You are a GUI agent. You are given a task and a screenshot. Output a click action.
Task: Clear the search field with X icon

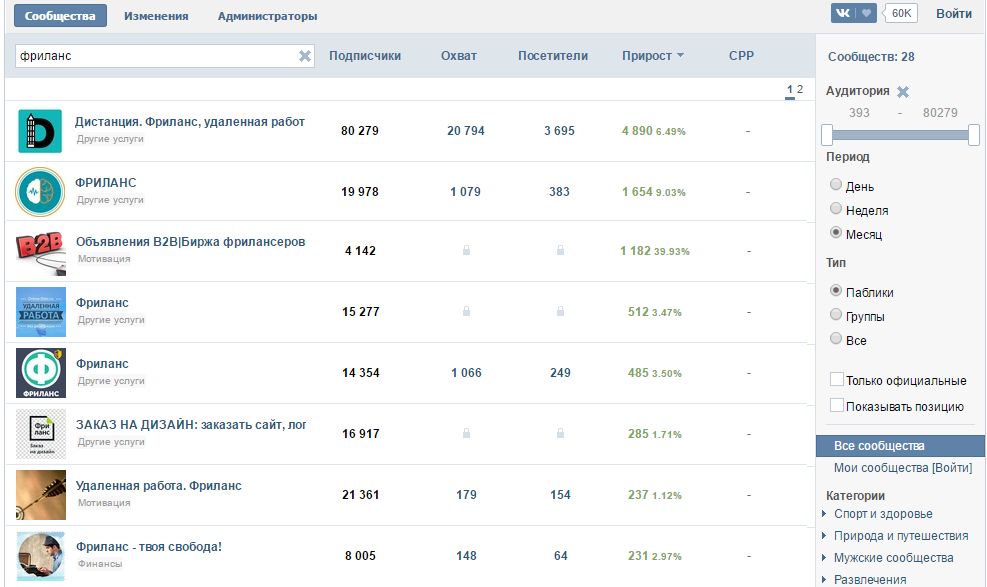tap(305, 56)
